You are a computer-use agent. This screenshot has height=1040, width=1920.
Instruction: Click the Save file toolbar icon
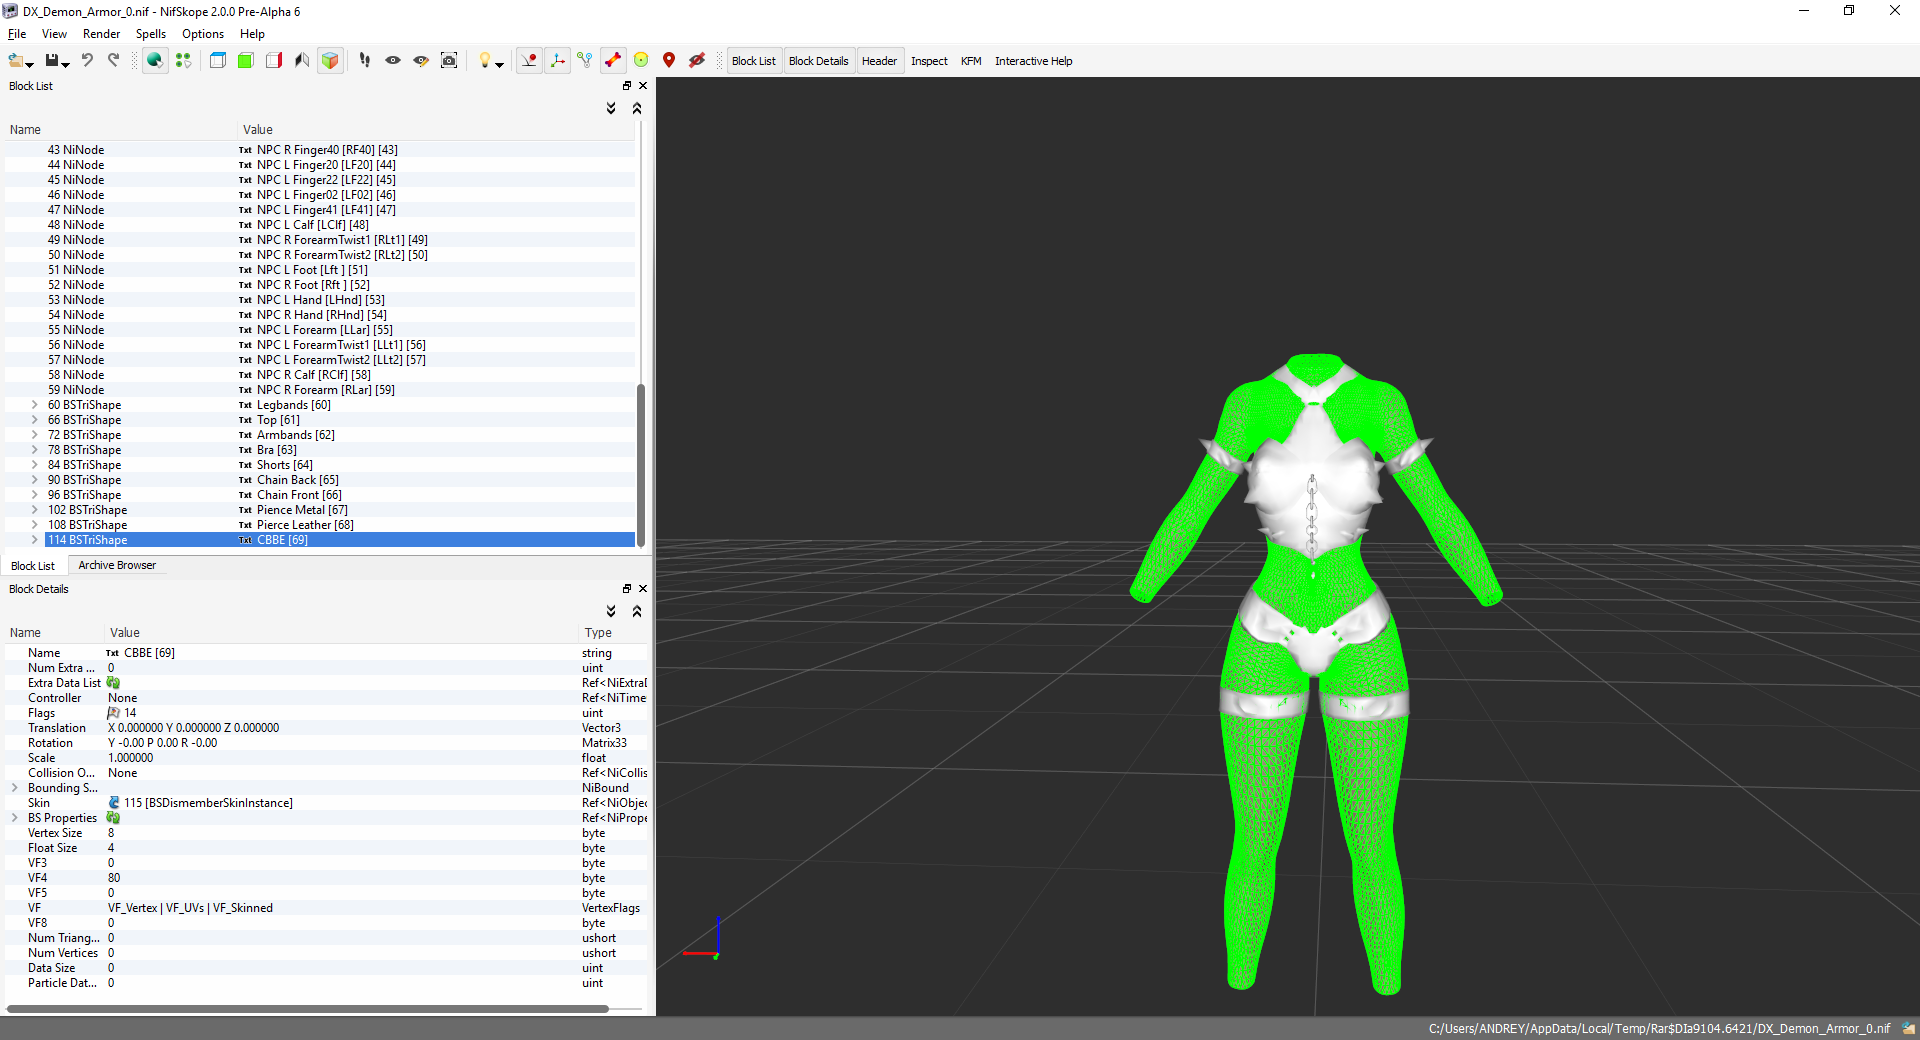coord(53,61)
